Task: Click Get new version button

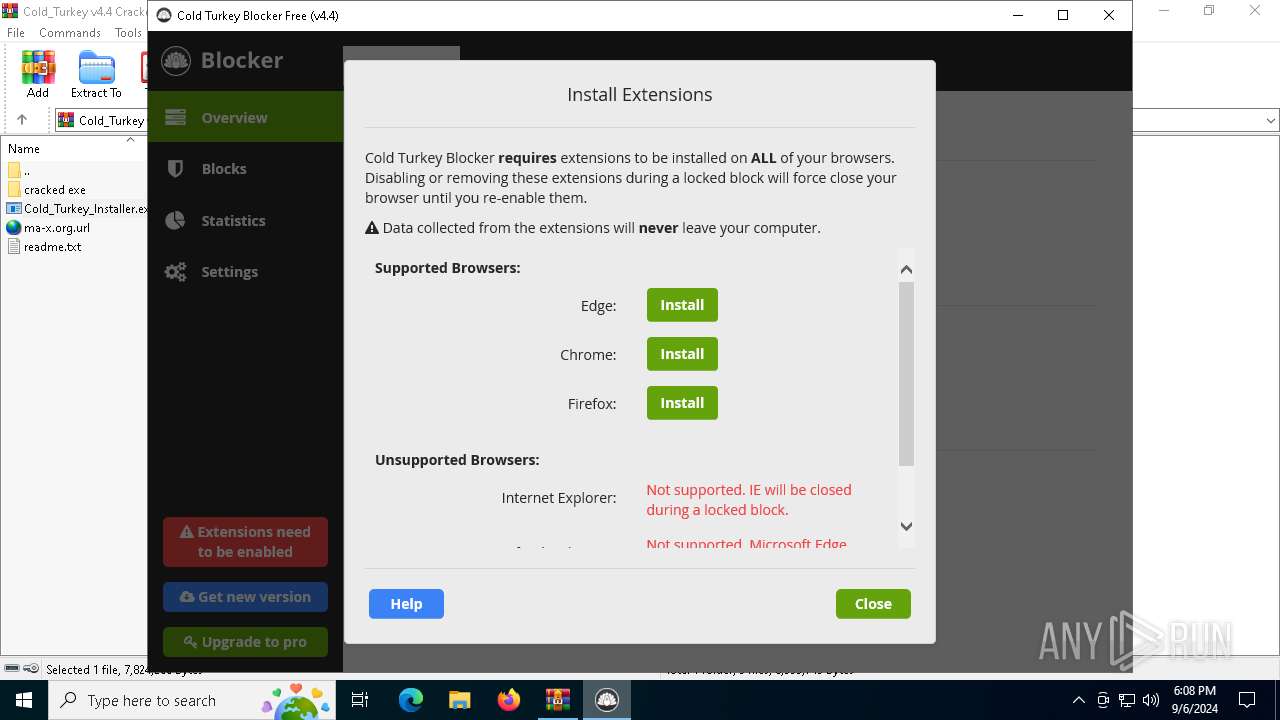Action: 245,597
